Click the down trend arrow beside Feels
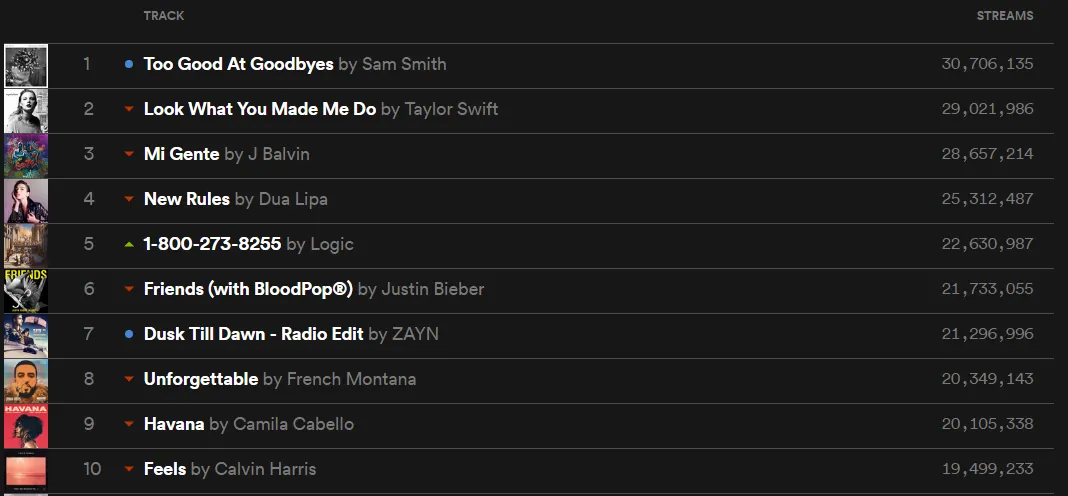Image resolution: width=1068 pixels, height=496 pixels. tap(129, 469)
